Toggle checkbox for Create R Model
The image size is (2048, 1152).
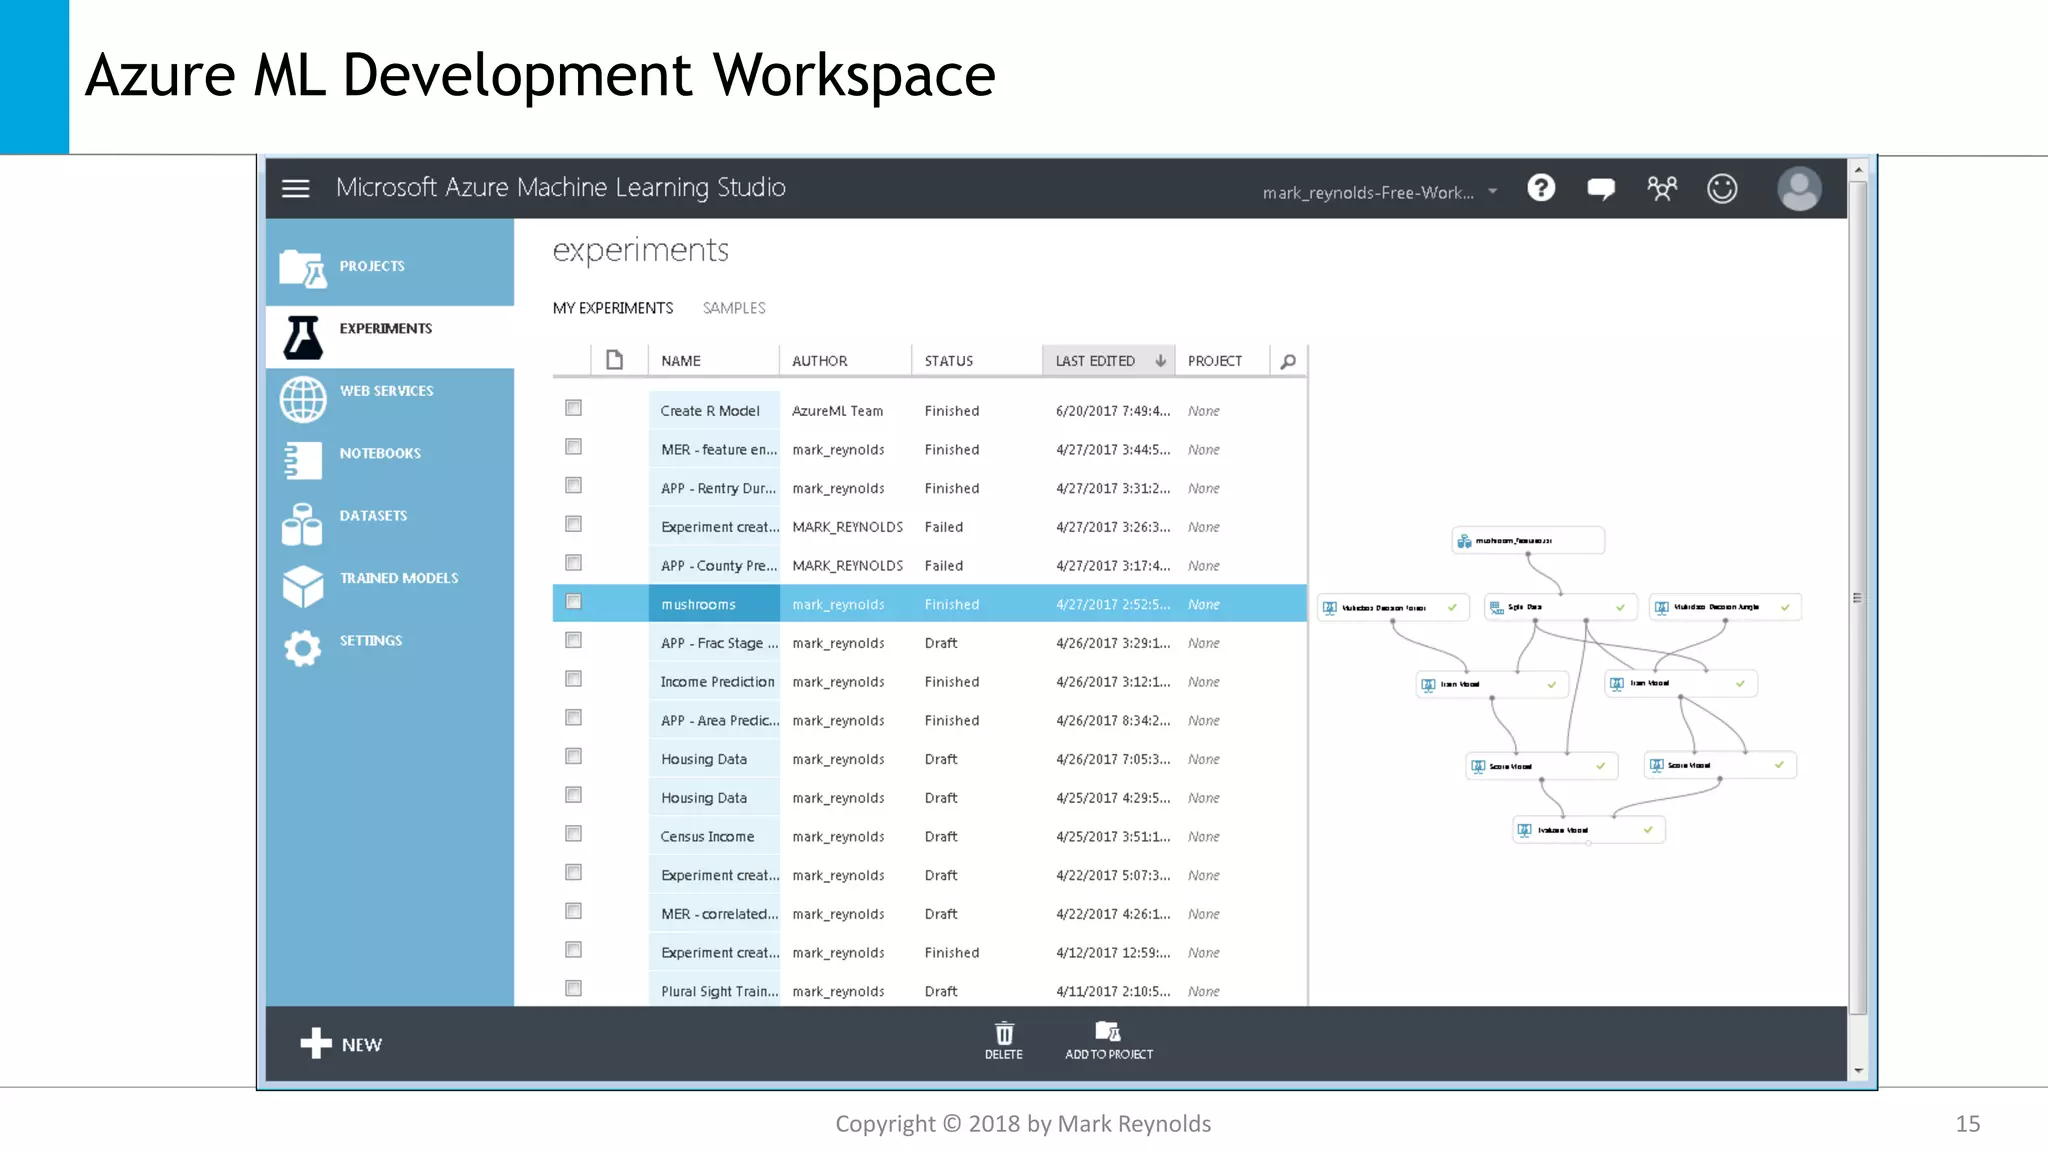[573, 408]
